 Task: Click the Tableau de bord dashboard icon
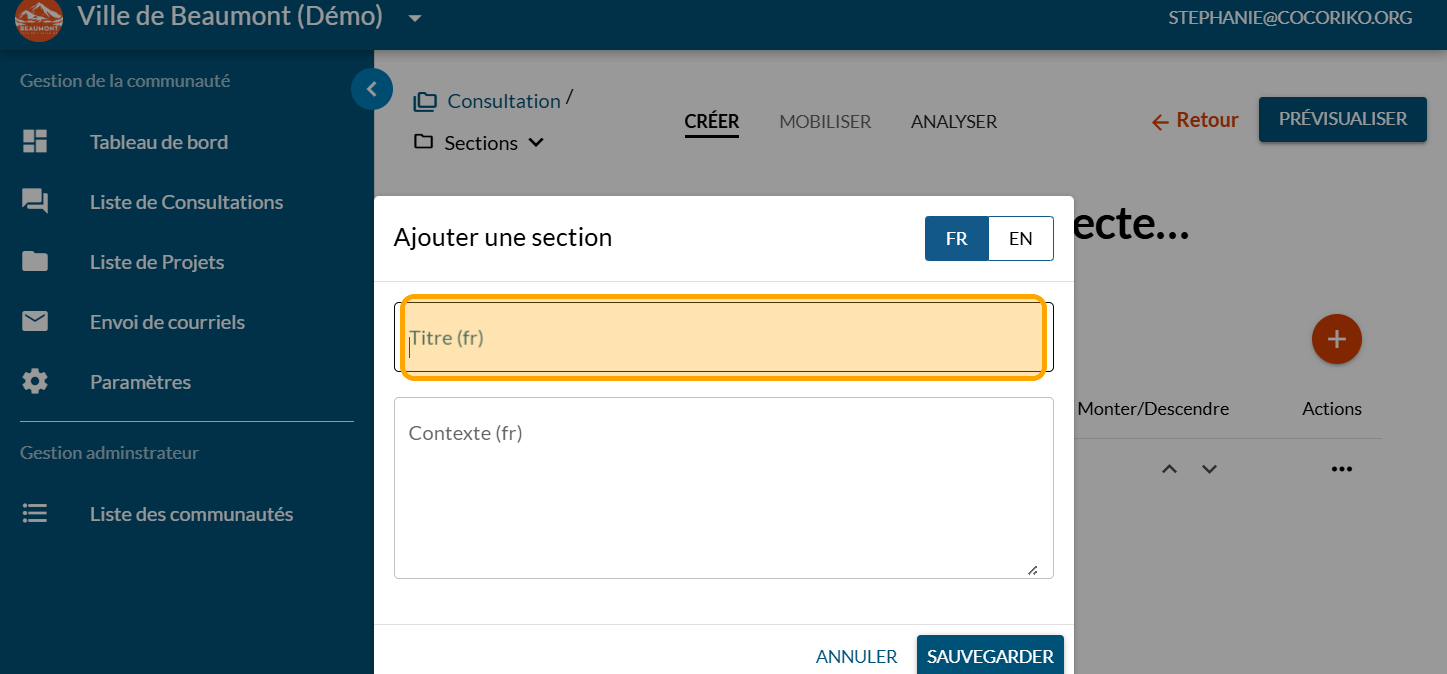coord(35,142)
